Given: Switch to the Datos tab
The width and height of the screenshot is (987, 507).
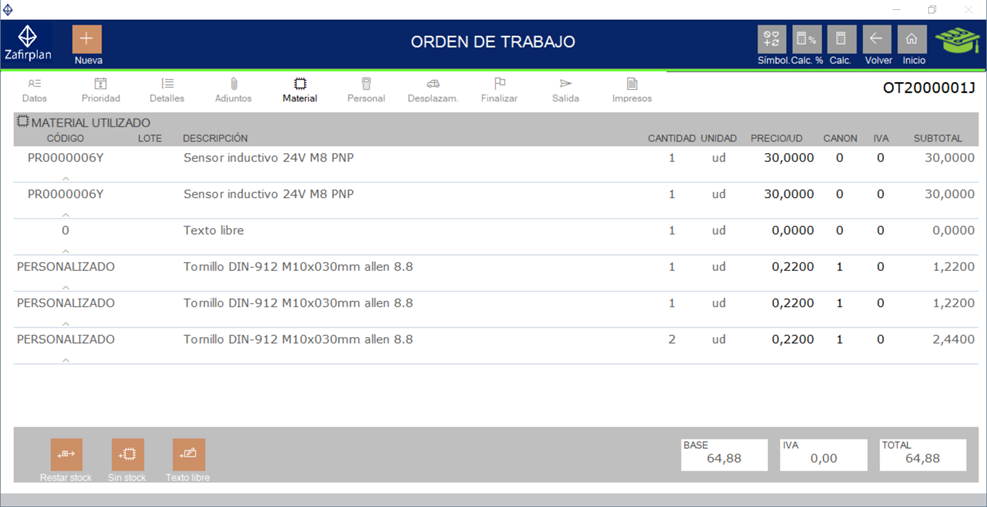Looking at the screenshot, I should 35,90.
